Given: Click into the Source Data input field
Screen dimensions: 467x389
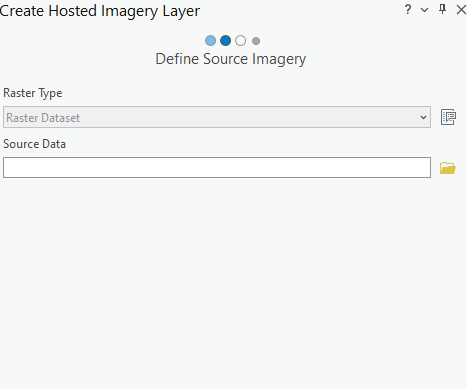Looking at the screenshot, I should click(217, 167).
